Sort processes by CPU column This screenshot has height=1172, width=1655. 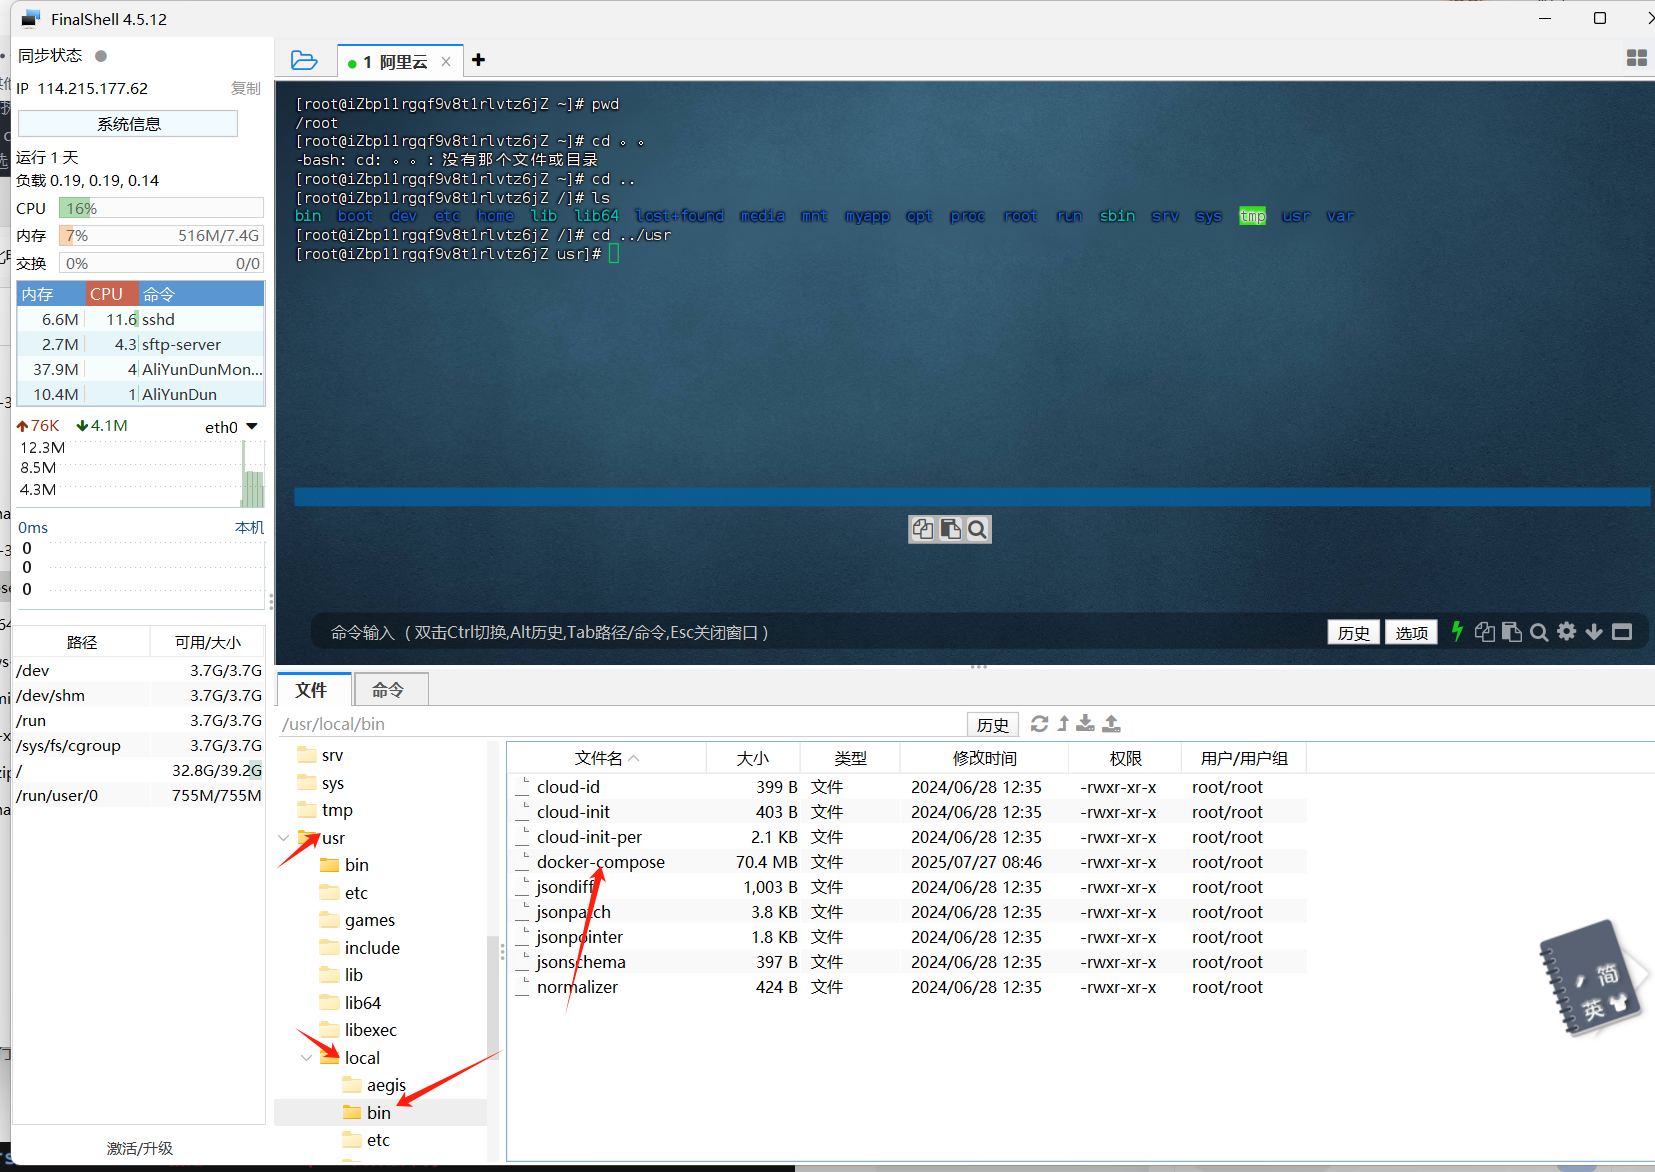tap(110, 294)
